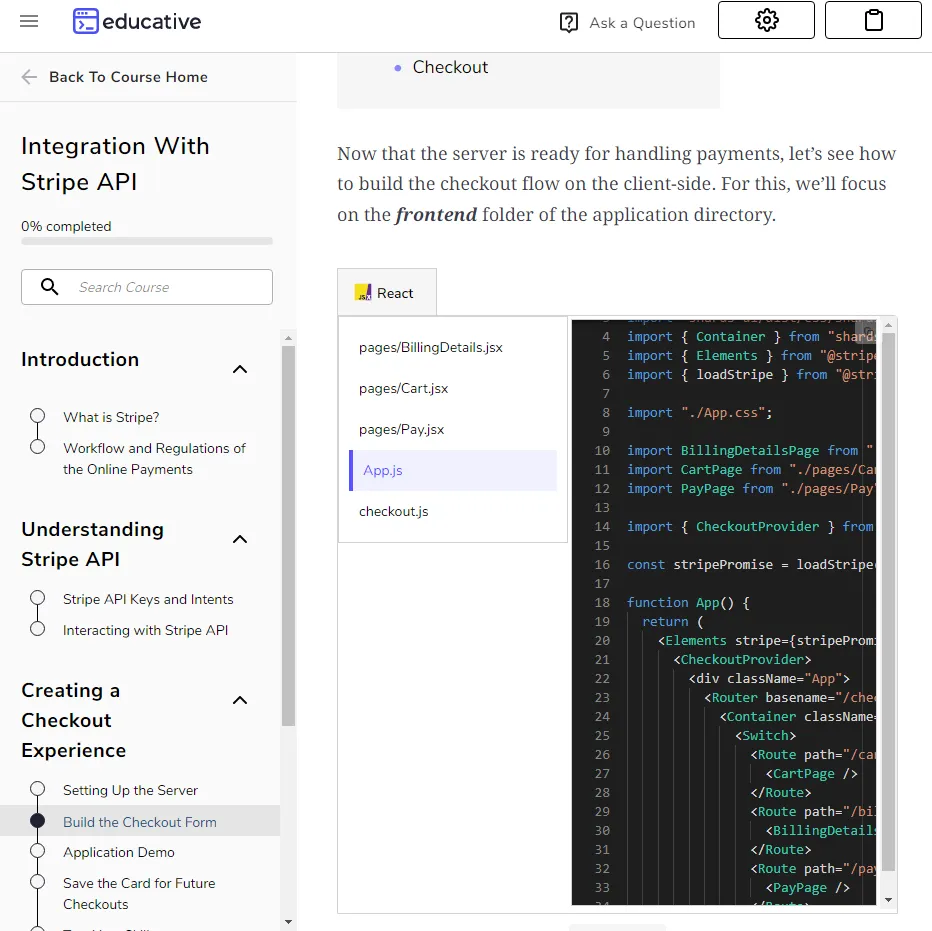
Task: Click the educative logo
Action: (x=137, y=21)
